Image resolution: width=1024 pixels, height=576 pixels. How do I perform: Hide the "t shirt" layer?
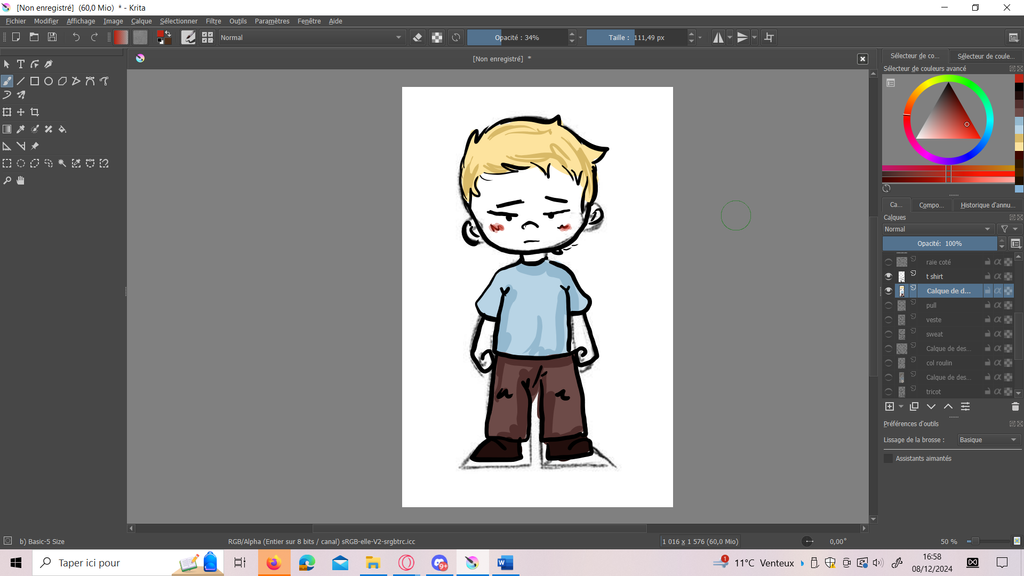pyautogui.click(x=888, y=276)
